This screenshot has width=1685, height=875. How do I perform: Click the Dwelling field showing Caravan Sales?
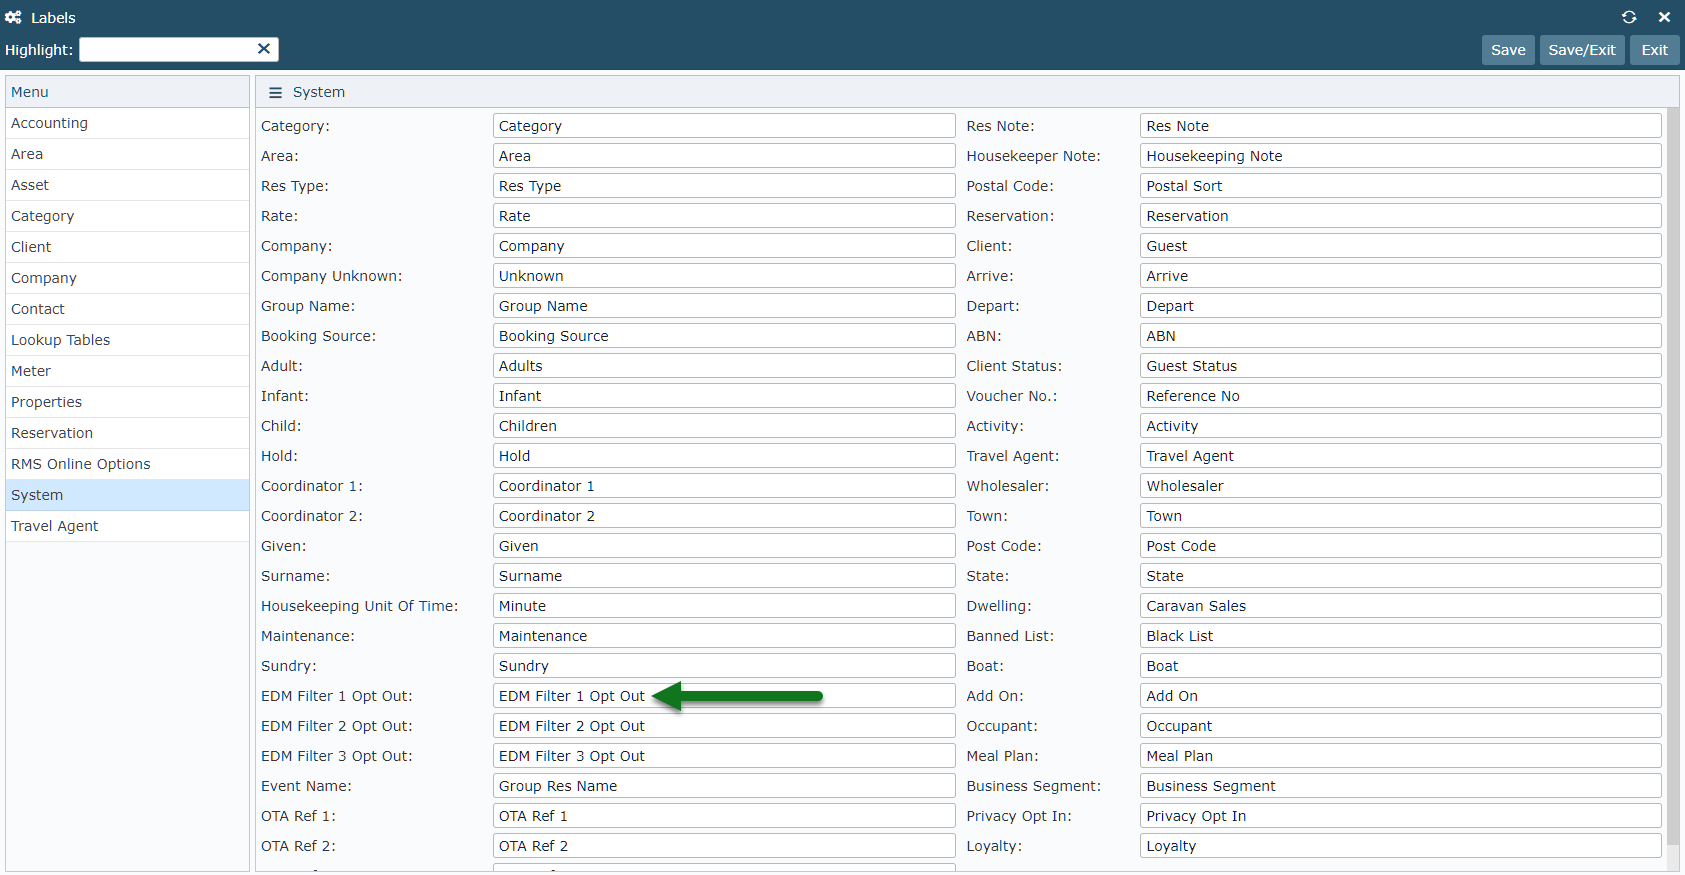[x=1401, y=606]
